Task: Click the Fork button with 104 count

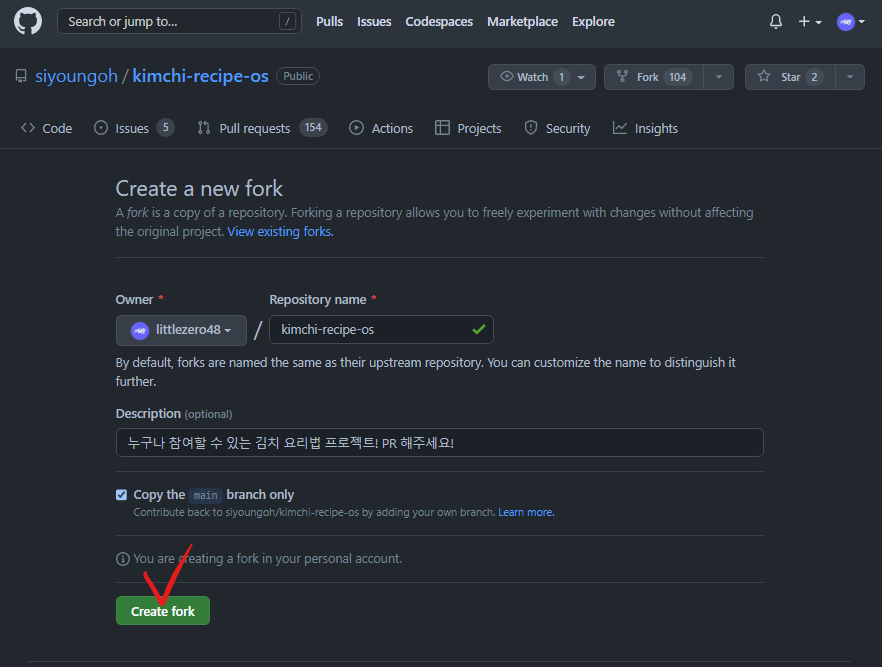Action: 654,77
